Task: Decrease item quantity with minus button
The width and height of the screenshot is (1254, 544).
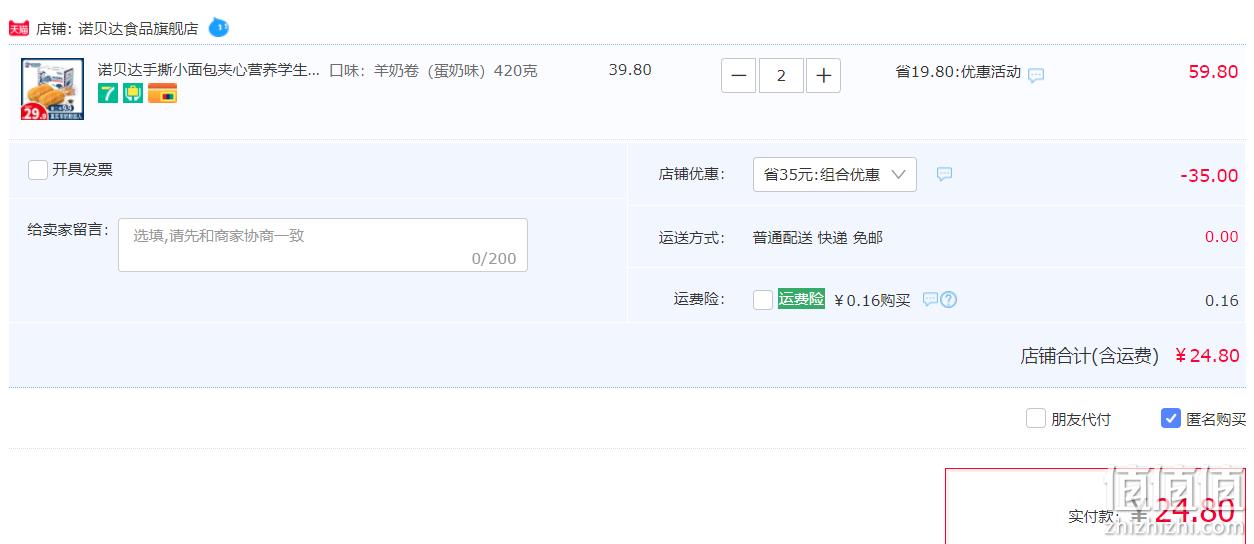Action: click(738, 76)
